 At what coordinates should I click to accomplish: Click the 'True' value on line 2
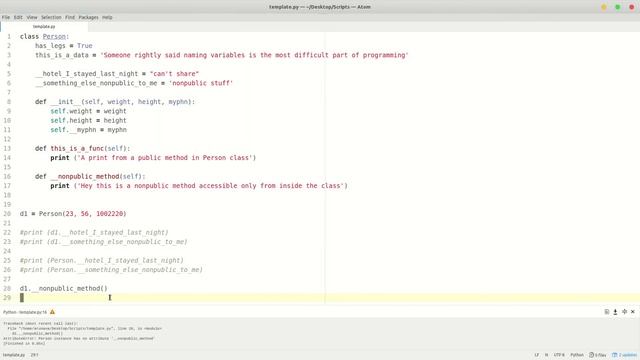tap(84, 46)
